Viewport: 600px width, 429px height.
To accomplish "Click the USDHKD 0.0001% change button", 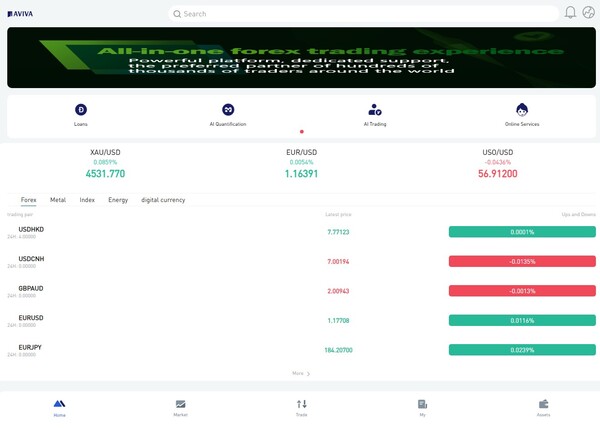I will [522, 232].
